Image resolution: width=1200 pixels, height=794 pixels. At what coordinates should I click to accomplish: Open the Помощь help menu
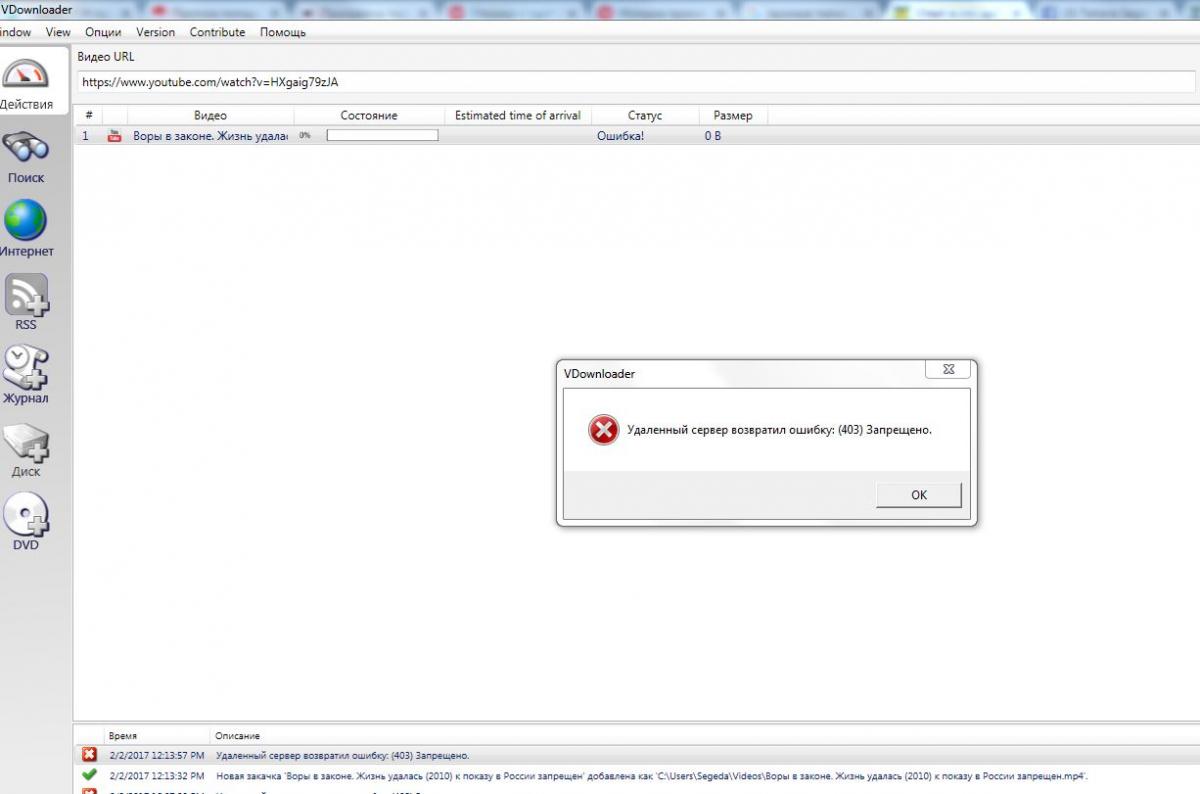[283, 32]
